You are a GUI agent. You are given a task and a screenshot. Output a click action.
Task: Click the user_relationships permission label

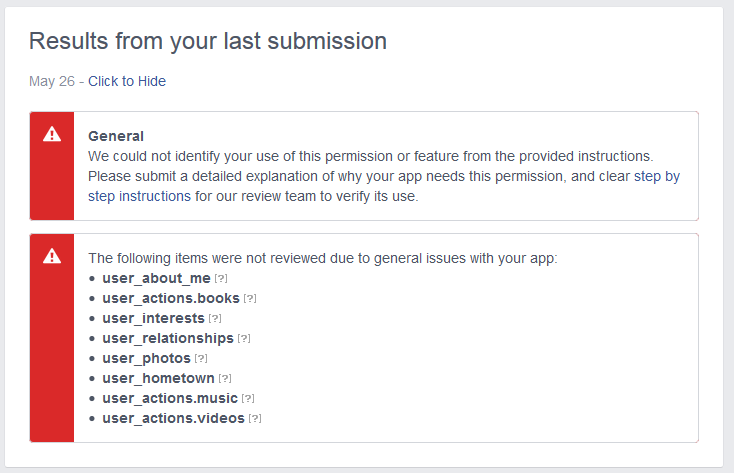[167, 338]
